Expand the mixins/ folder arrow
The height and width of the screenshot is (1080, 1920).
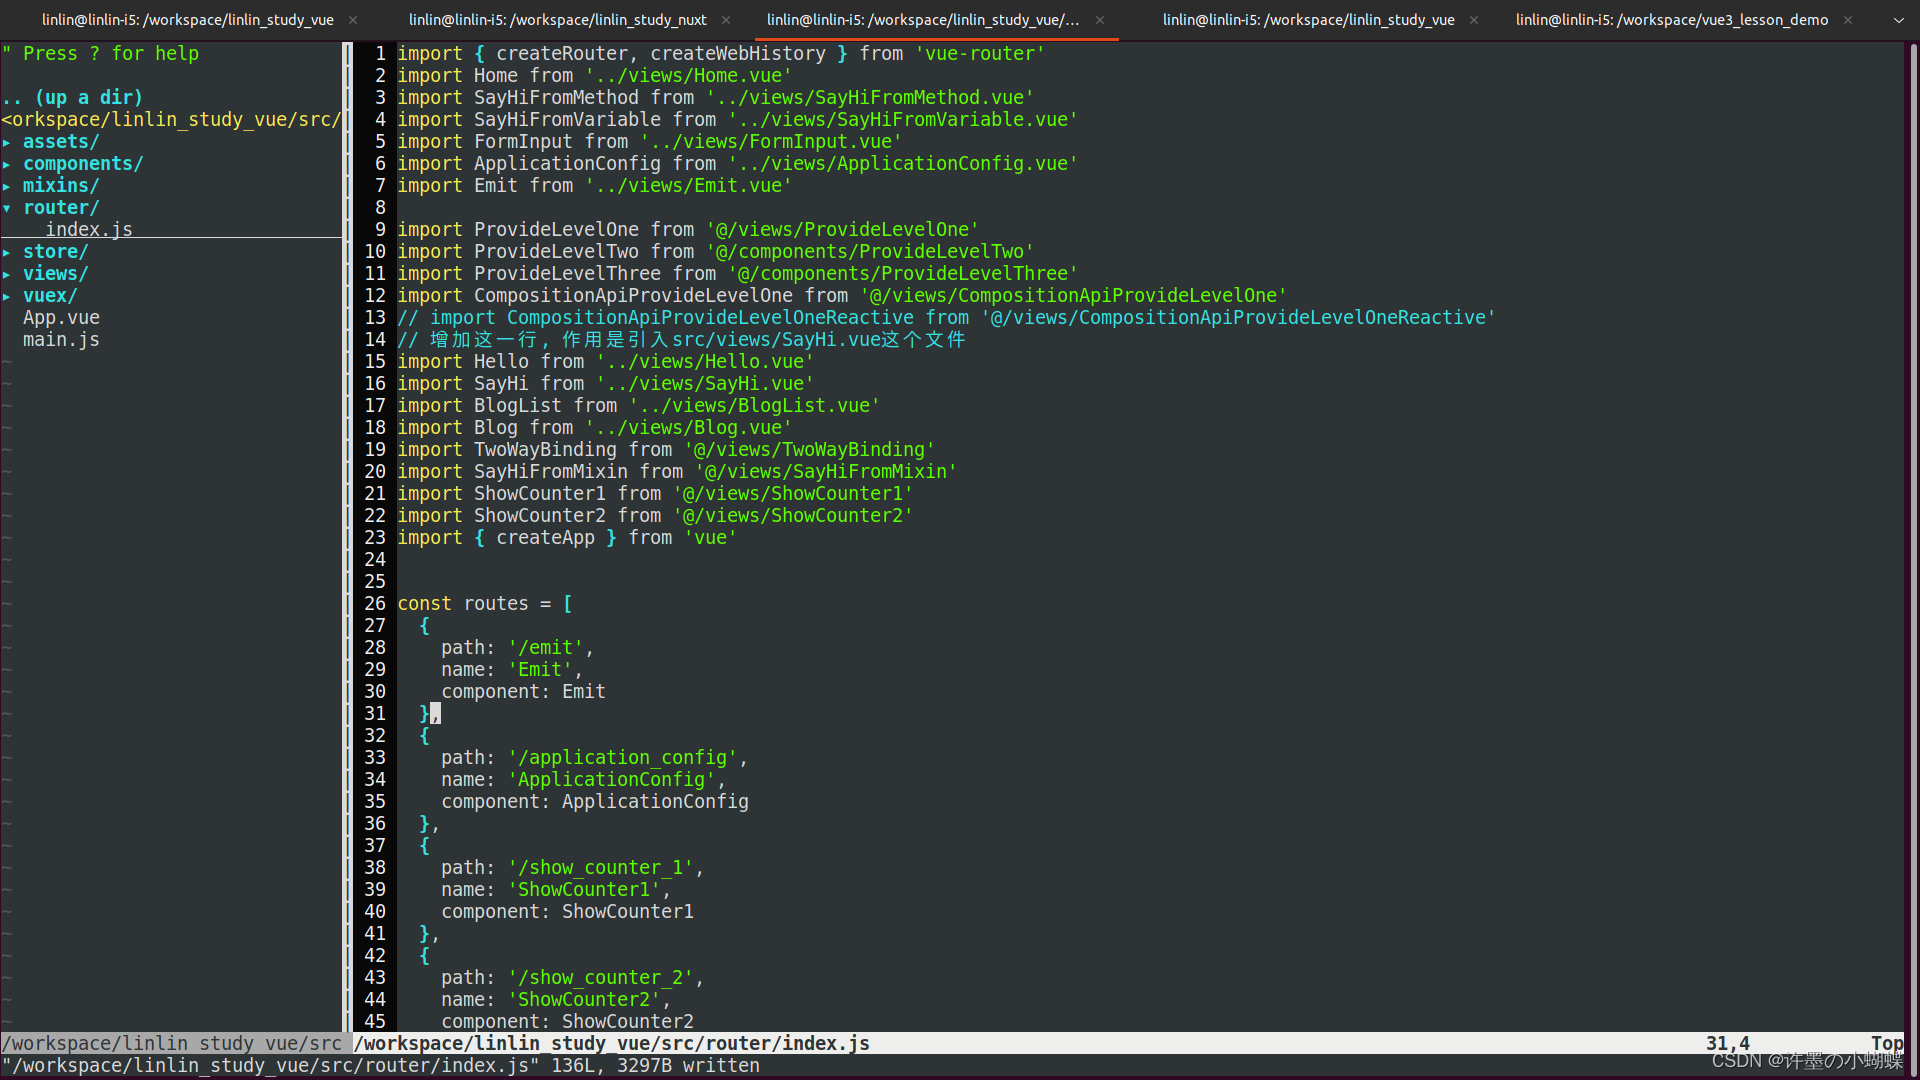click(x=7, y=186)
